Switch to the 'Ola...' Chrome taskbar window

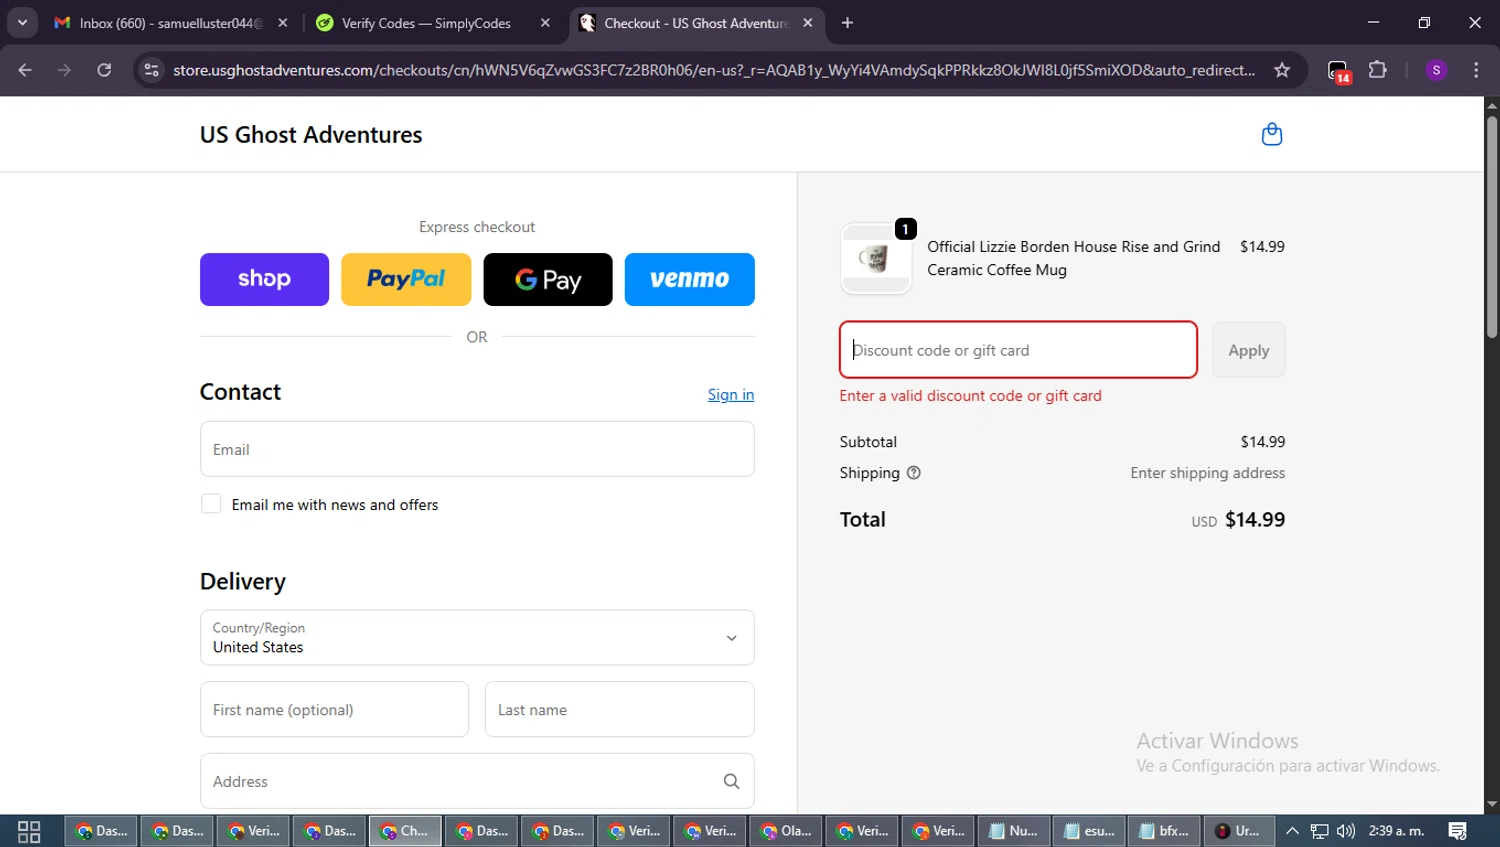[786, 831]
